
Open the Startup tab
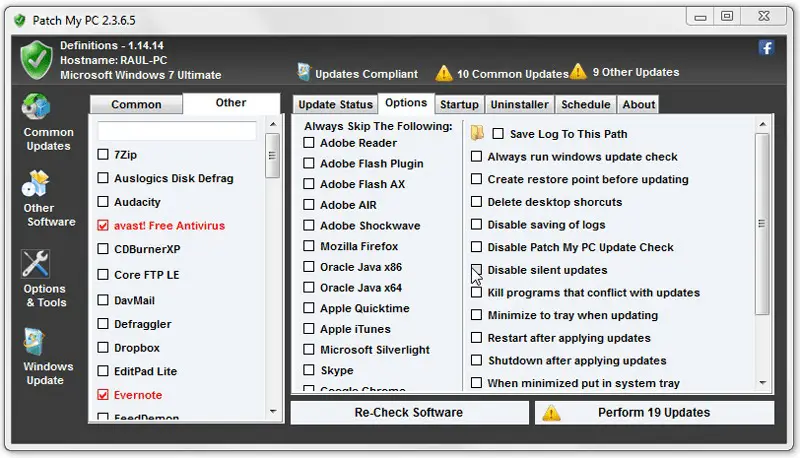click(459, 105)
